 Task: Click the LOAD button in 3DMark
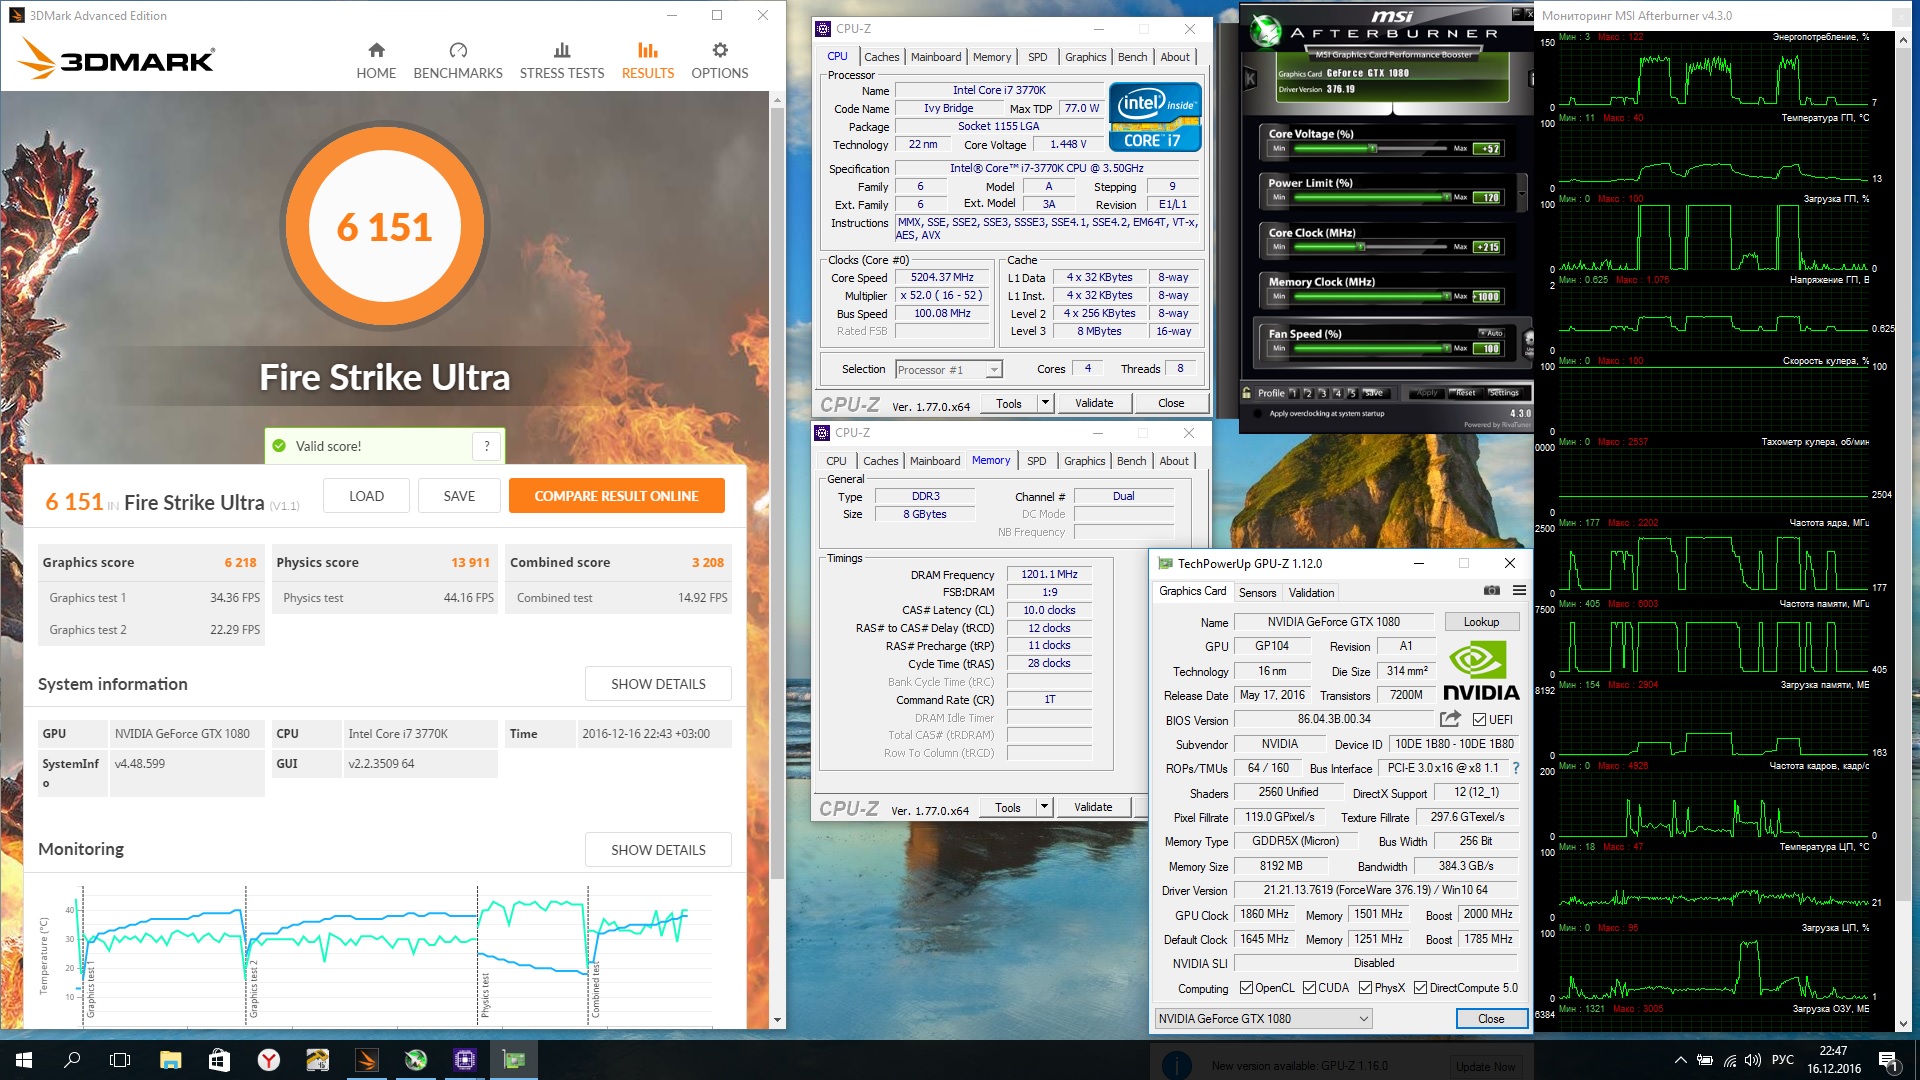[366, 496]
